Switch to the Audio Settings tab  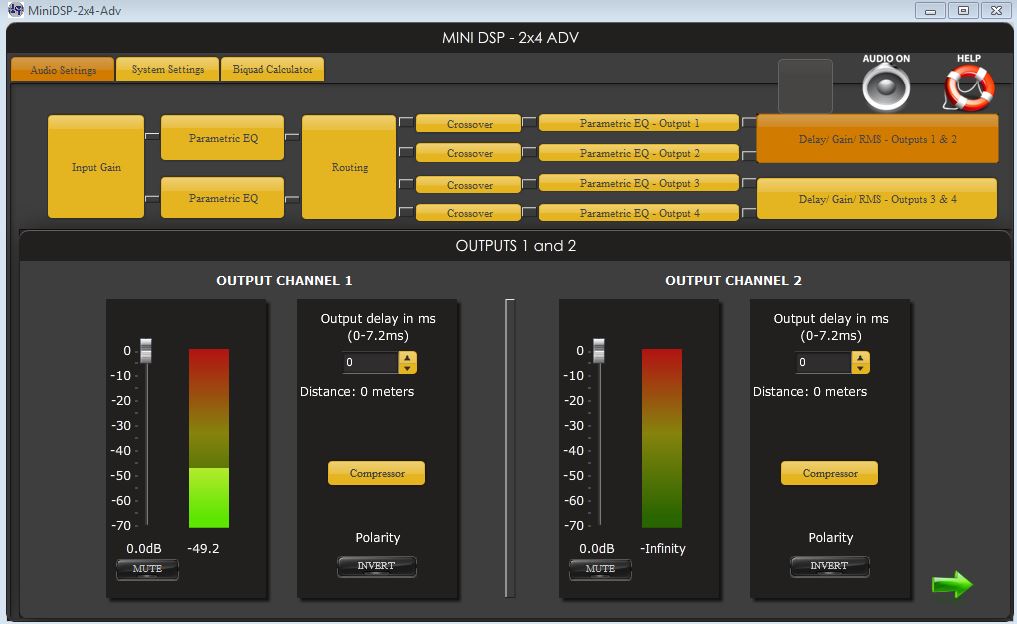pos(62,69)
